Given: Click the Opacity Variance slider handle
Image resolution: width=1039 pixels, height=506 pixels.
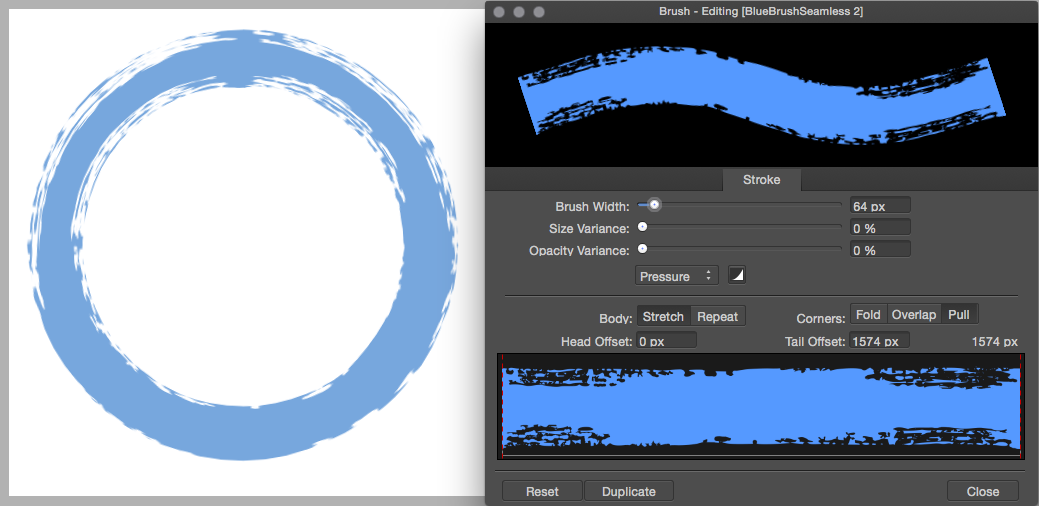Looking at the screenshot, I should 642,250.
